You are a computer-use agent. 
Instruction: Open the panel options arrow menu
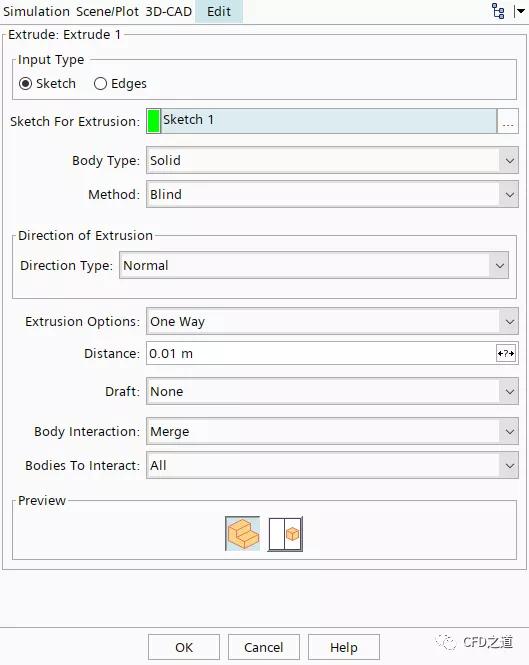pyautogui.click(x=519, y=11)
